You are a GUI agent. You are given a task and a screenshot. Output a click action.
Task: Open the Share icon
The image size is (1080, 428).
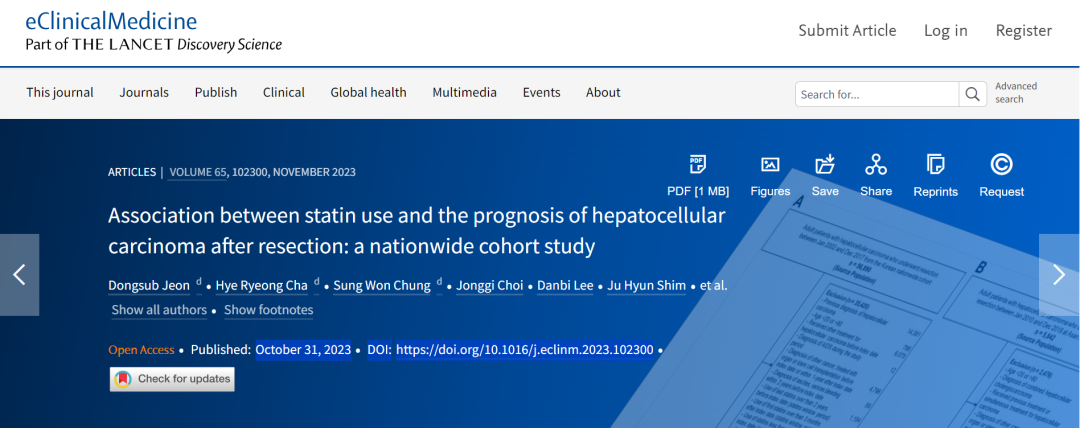coord(876,165)
